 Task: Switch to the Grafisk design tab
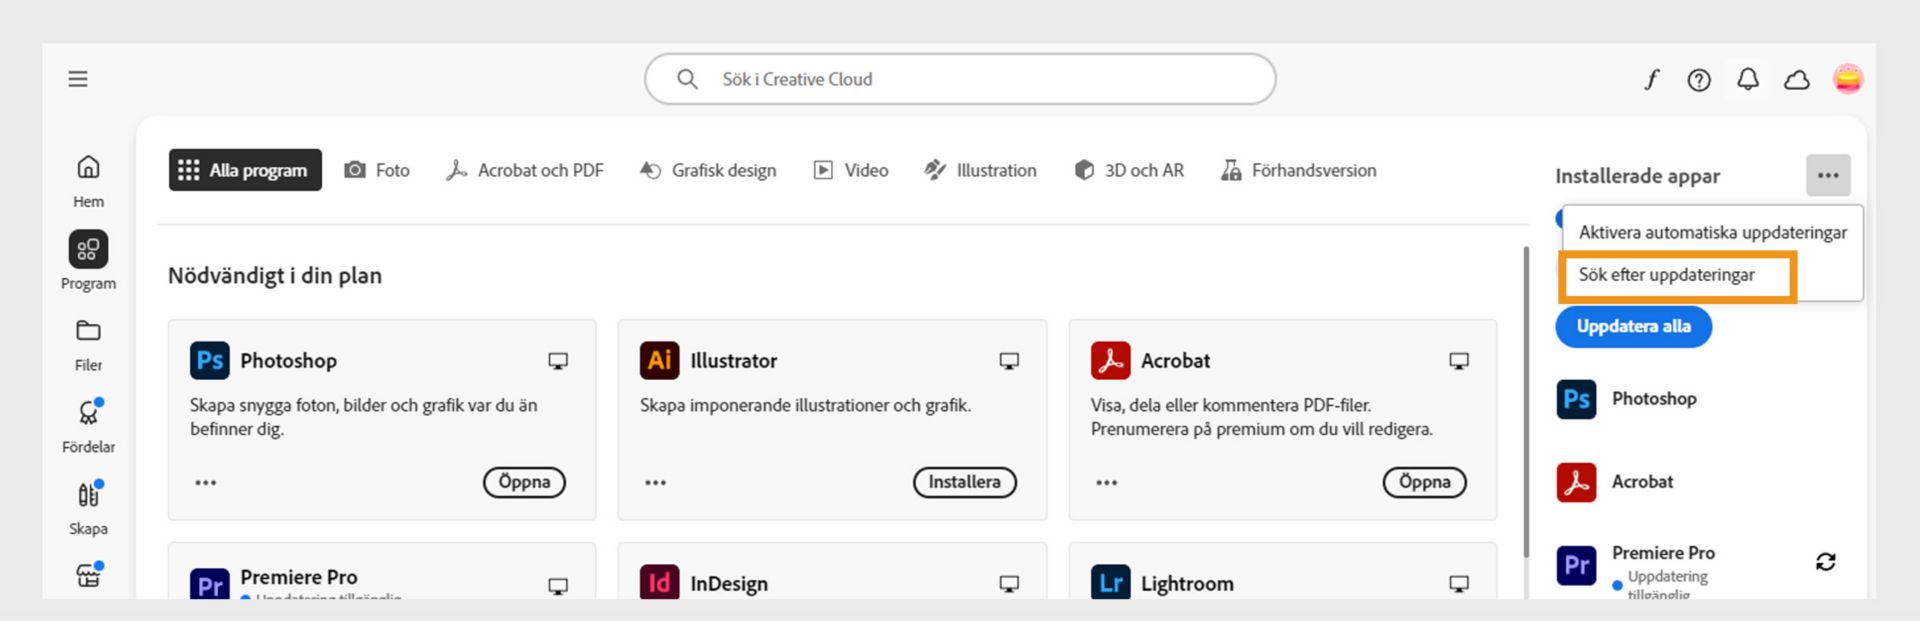[x=708, y=170]
